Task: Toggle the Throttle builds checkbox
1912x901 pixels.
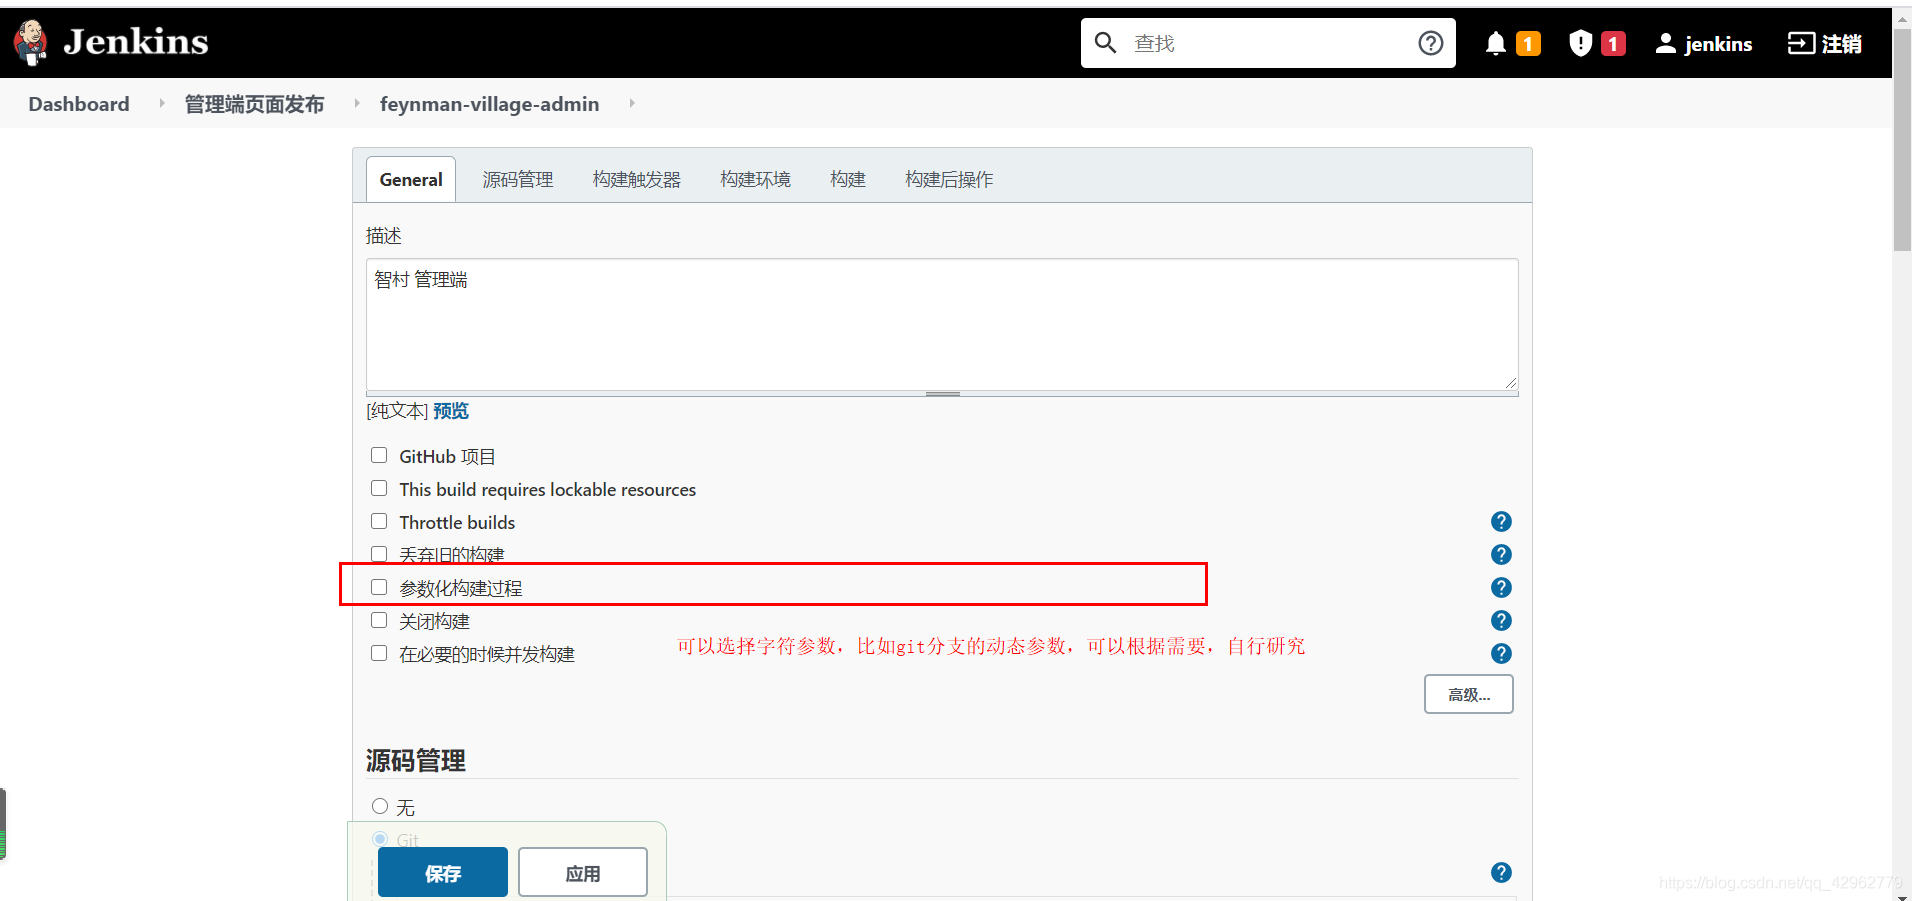Action: click(379, 521)
